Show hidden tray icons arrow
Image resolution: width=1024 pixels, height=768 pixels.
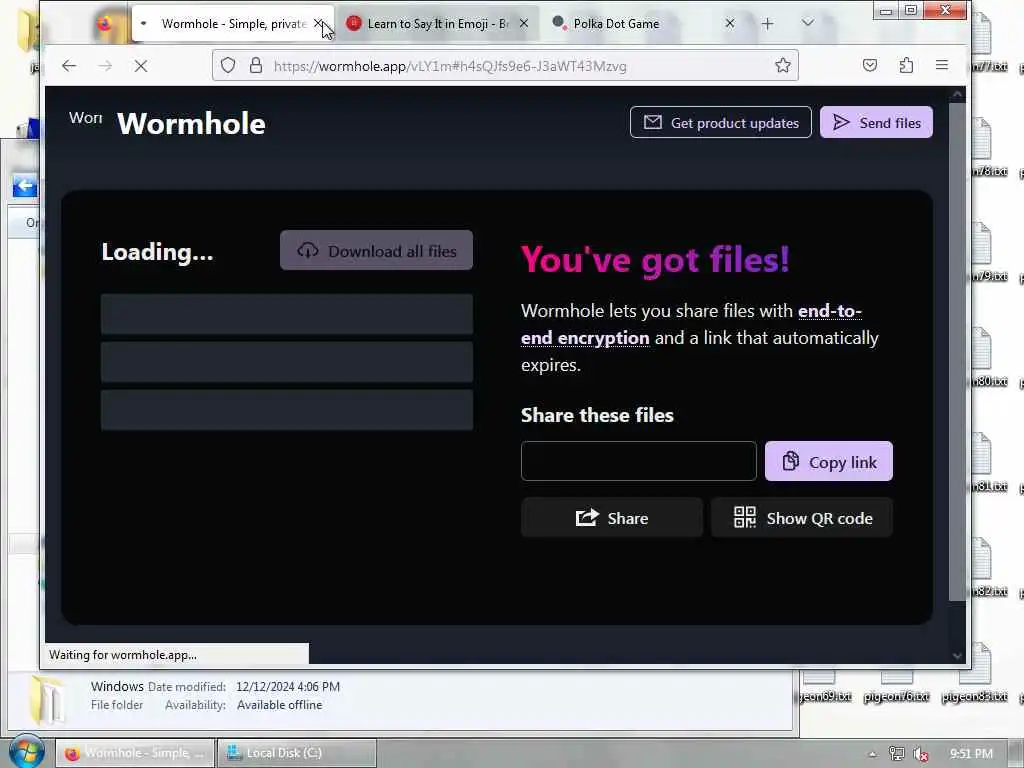click(x=872, y=754)
